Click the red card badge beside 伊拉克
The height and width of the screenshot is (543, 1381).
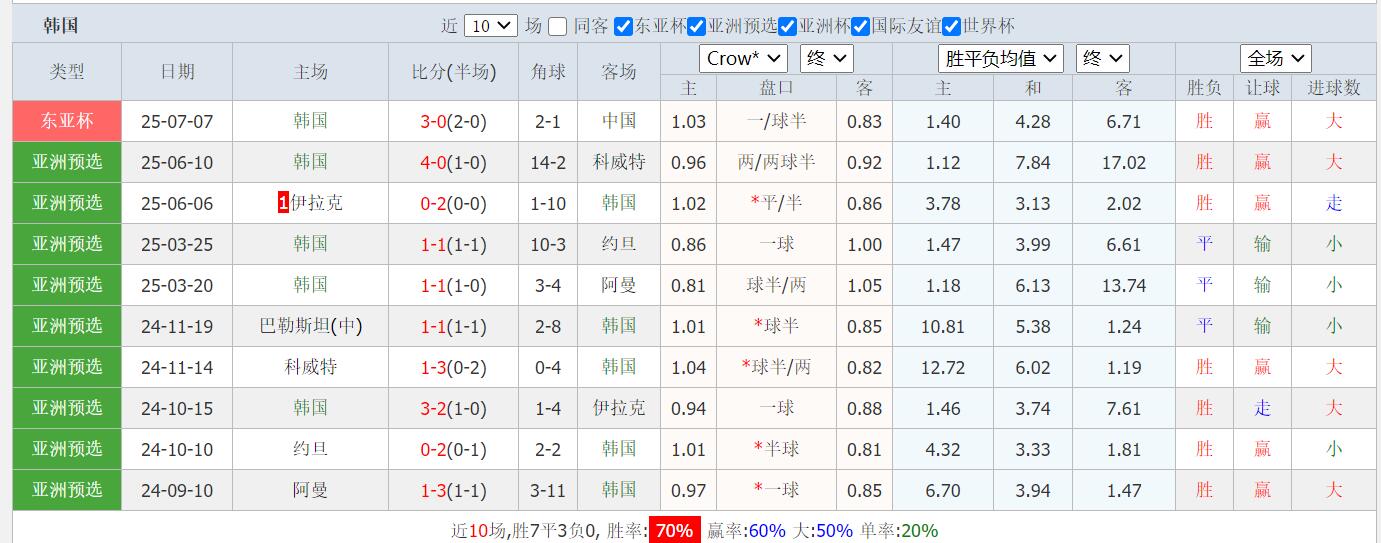(x=283, y=203)
